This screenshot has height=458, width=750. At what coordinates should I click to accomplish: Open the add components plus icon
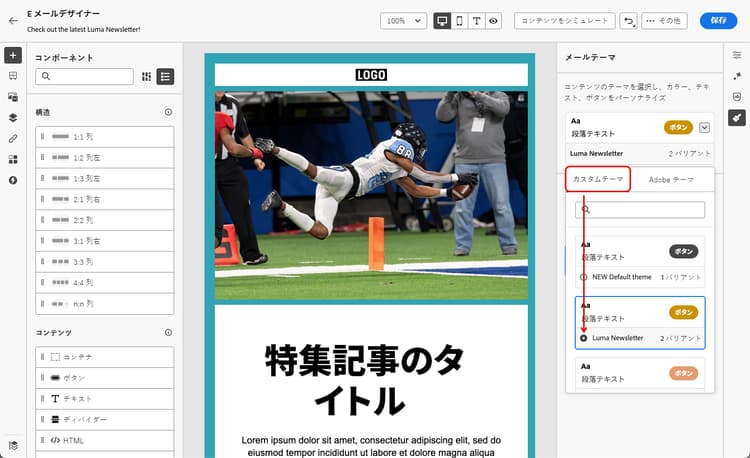coord(13,55)
